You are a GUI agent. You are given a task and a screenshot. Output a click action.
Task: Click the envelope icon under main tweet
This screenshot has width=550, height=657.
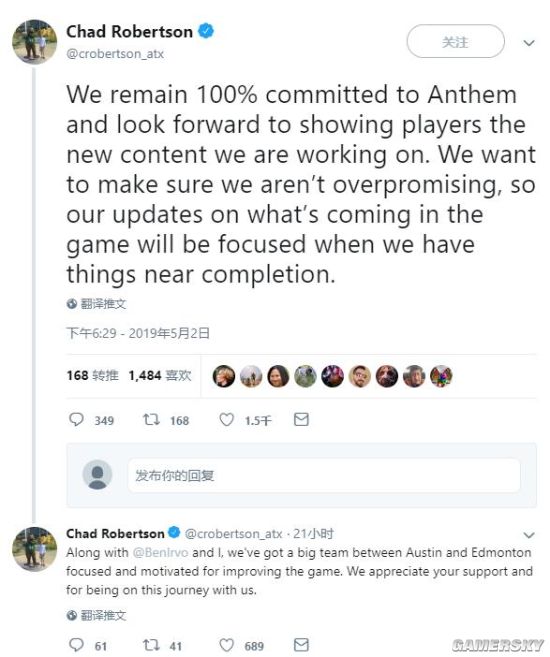[301, 419]
